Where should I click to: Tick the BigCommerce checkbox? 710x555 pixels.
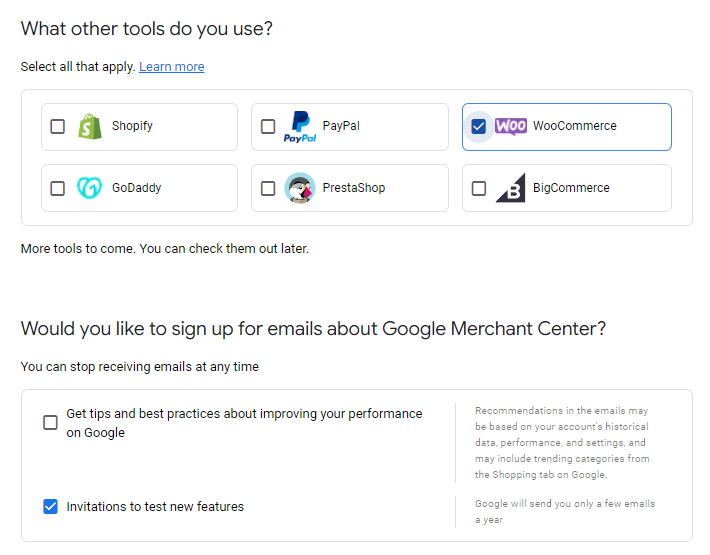[x=479, y=188]
